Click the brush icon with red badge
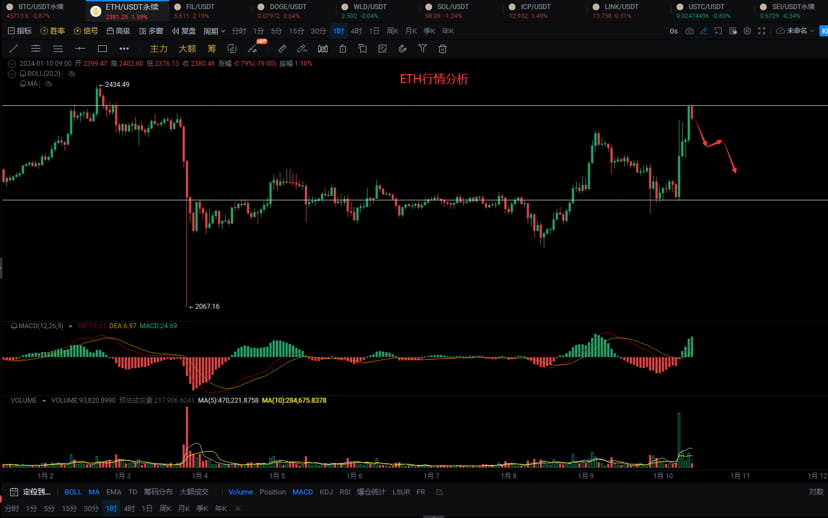The width and height of the screenshot is (828, 518). click(x=253, y=48)
